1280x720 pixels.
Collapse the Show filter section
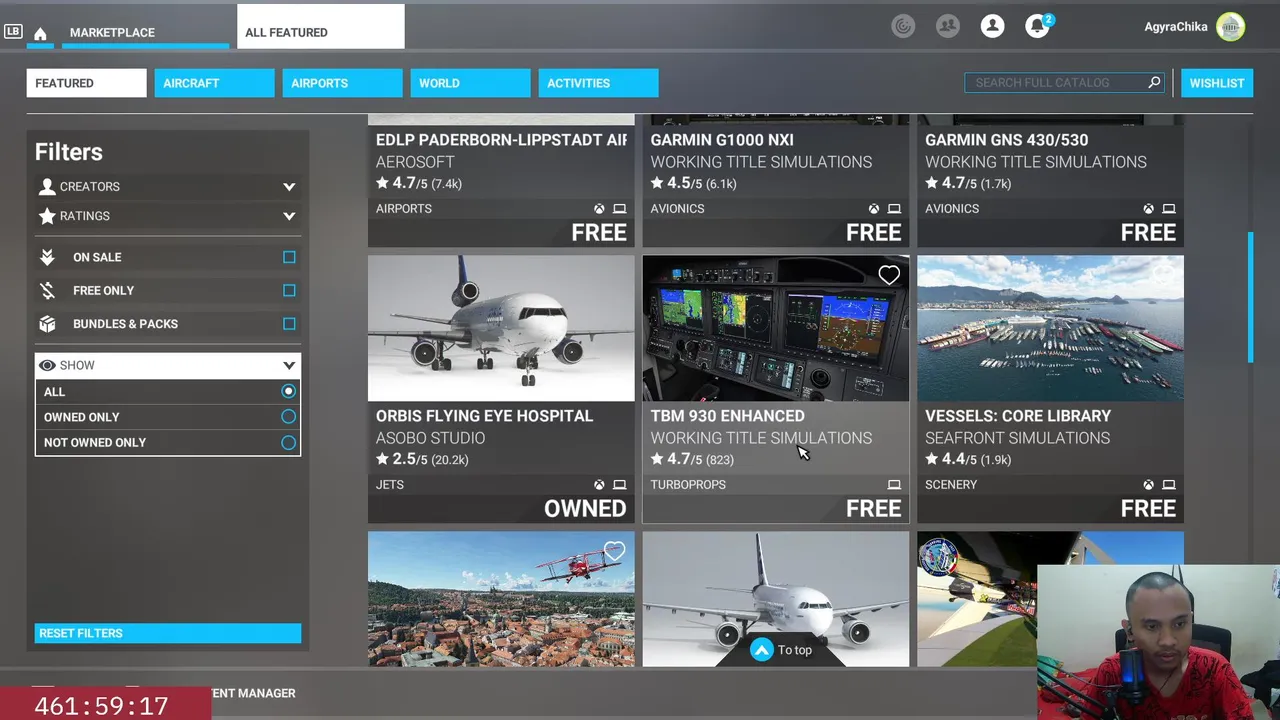[289, 366]
